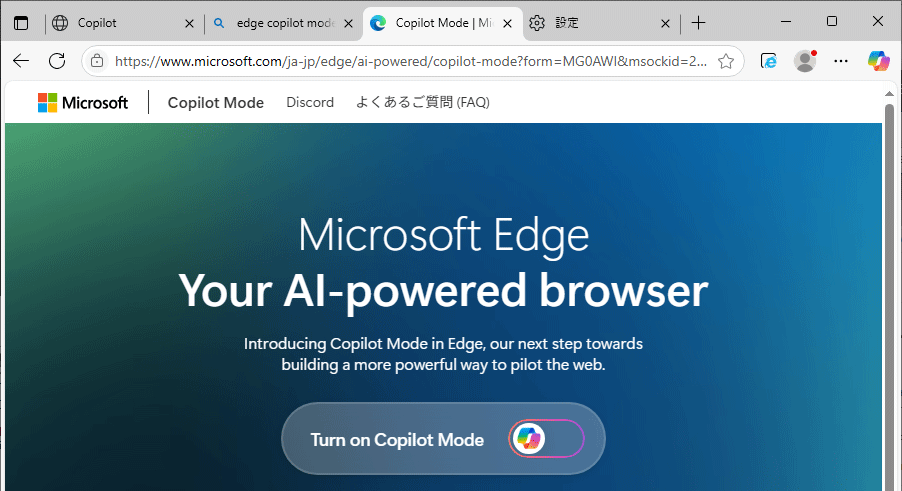
Task: Open よくあるご質問 (FAQ) link
Action: [423, 102]
